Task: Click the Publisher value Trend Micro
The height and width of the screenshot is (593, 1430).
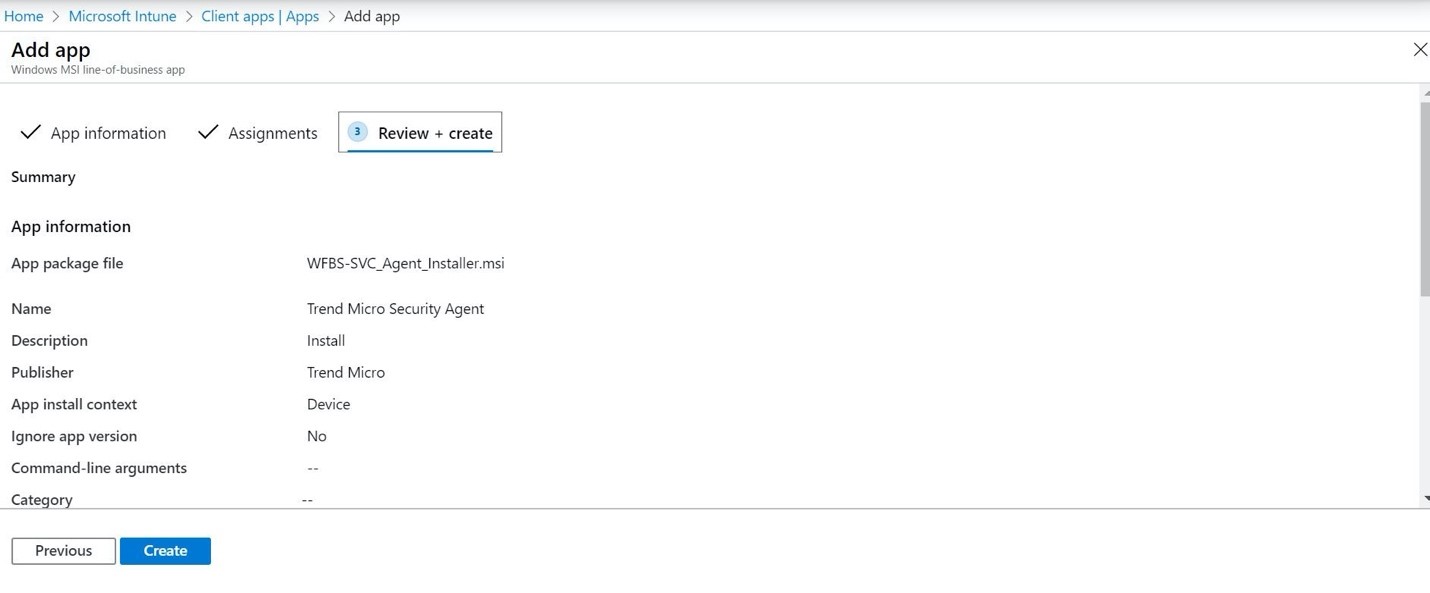Action: (346, 373)
